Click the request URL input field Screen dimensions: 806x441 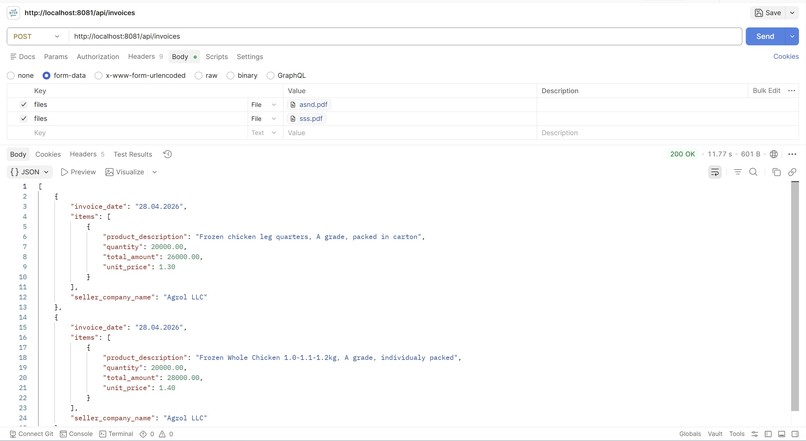coord(405,36)
